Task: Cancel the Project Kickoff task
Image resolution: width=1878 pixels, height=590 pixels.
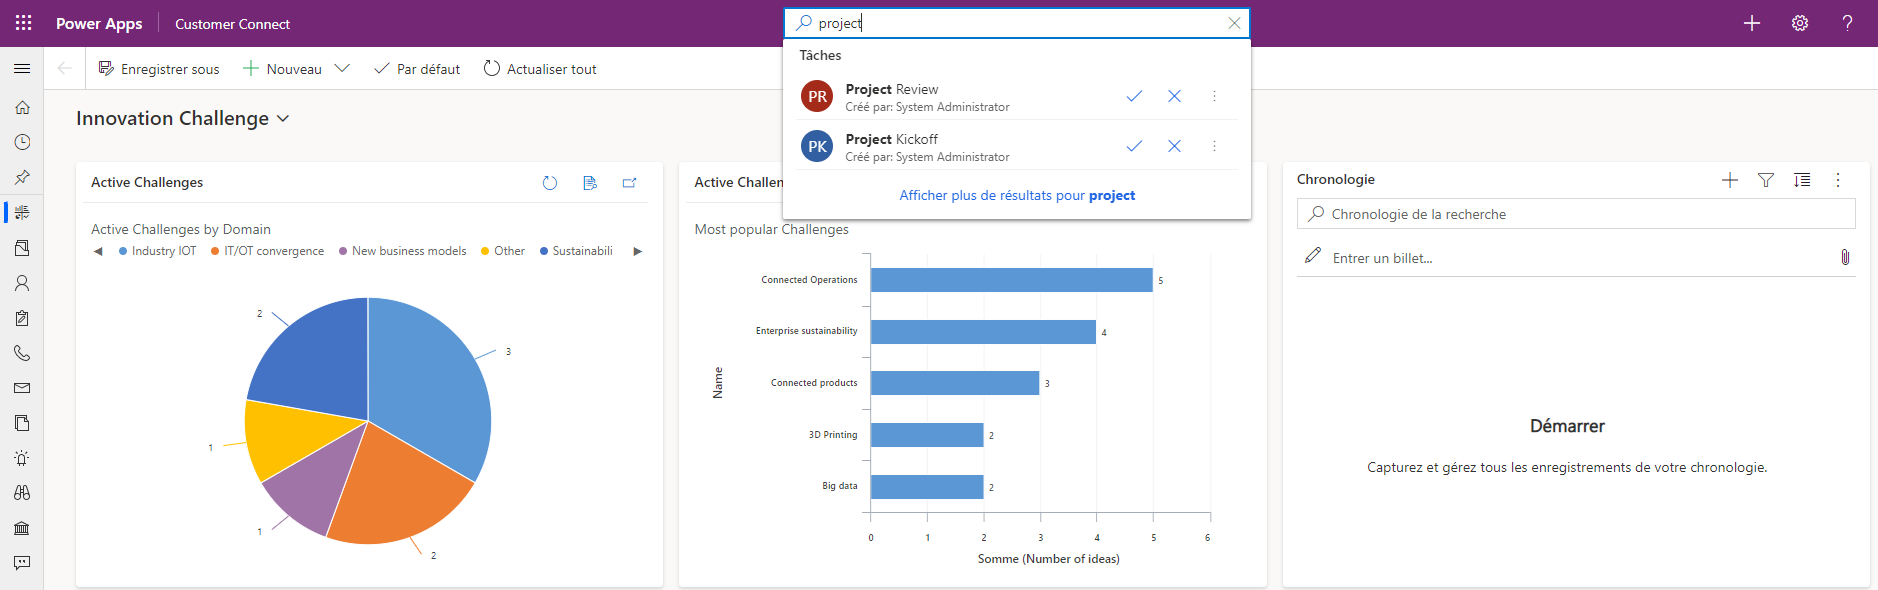Action: [1174, 146]
